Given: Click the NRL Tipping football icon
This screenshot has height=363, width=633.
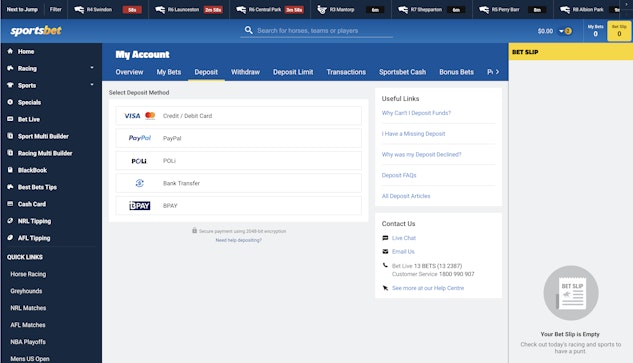Looking at the screenshot, I should click(10, 221).
